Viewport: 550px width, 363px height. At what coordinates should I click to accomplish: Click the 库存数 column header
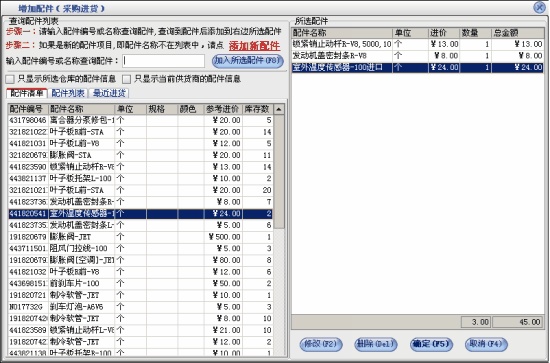[257, 109]
